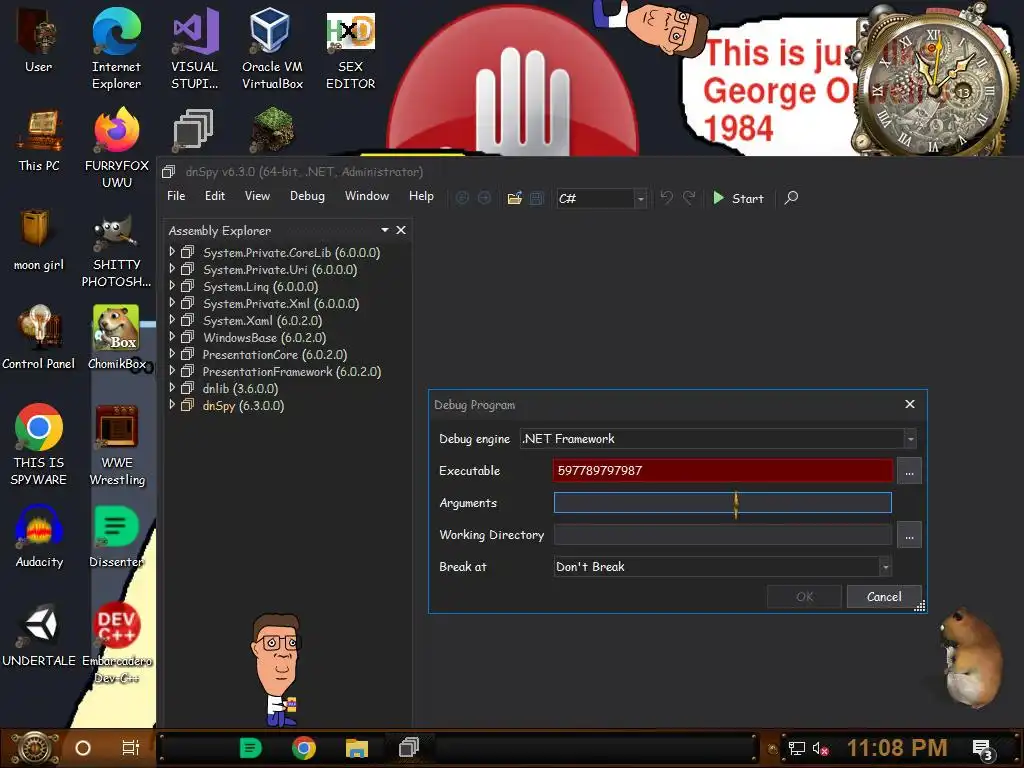Click the Executable input field
Viewport: 1024px width, 768px height.
point(723,470)
